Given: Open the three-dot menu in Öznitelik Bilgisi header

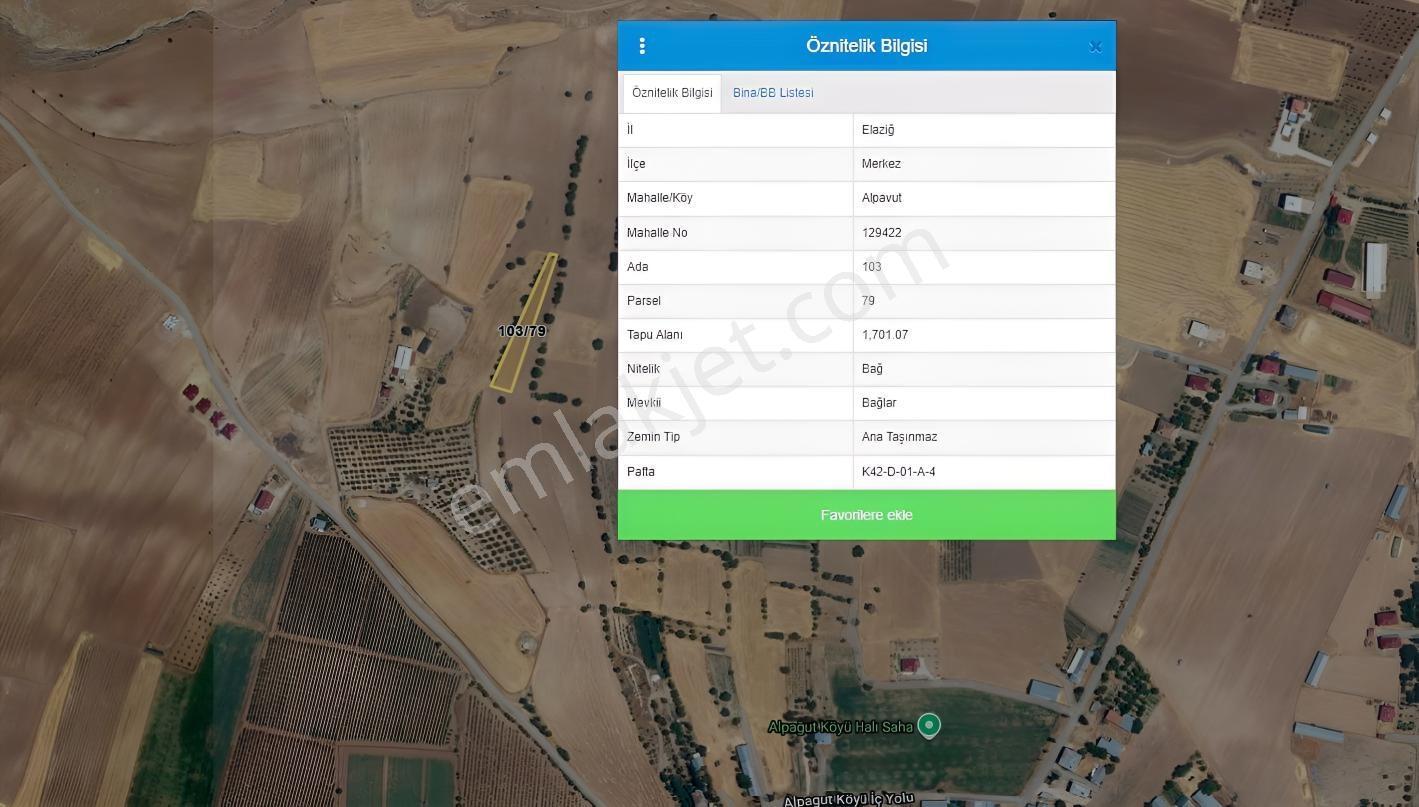Looking at the screenshot, I should [642, 46].
